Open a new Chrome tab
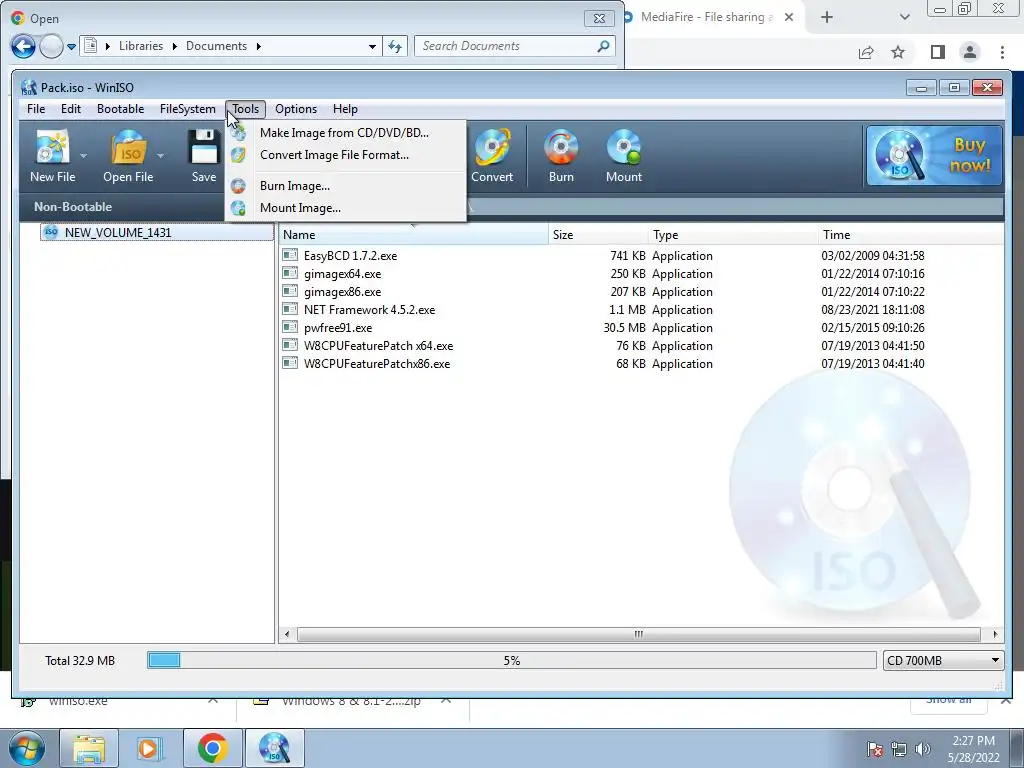1024x768 pixels. tap(827, 18)
